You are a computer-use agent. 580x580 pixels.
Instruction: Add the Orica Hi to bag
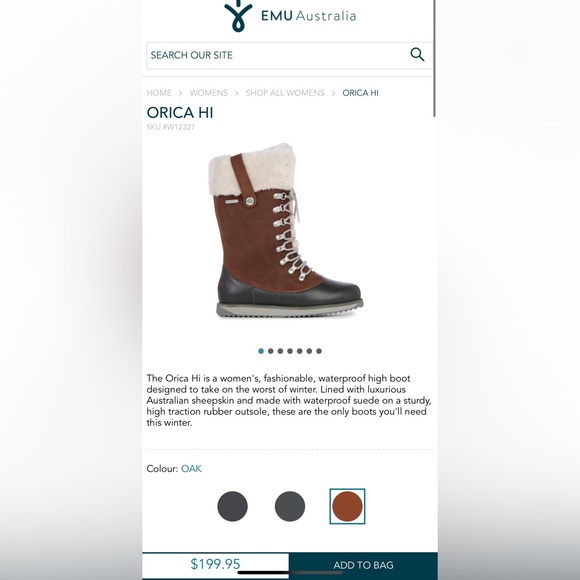363,565
